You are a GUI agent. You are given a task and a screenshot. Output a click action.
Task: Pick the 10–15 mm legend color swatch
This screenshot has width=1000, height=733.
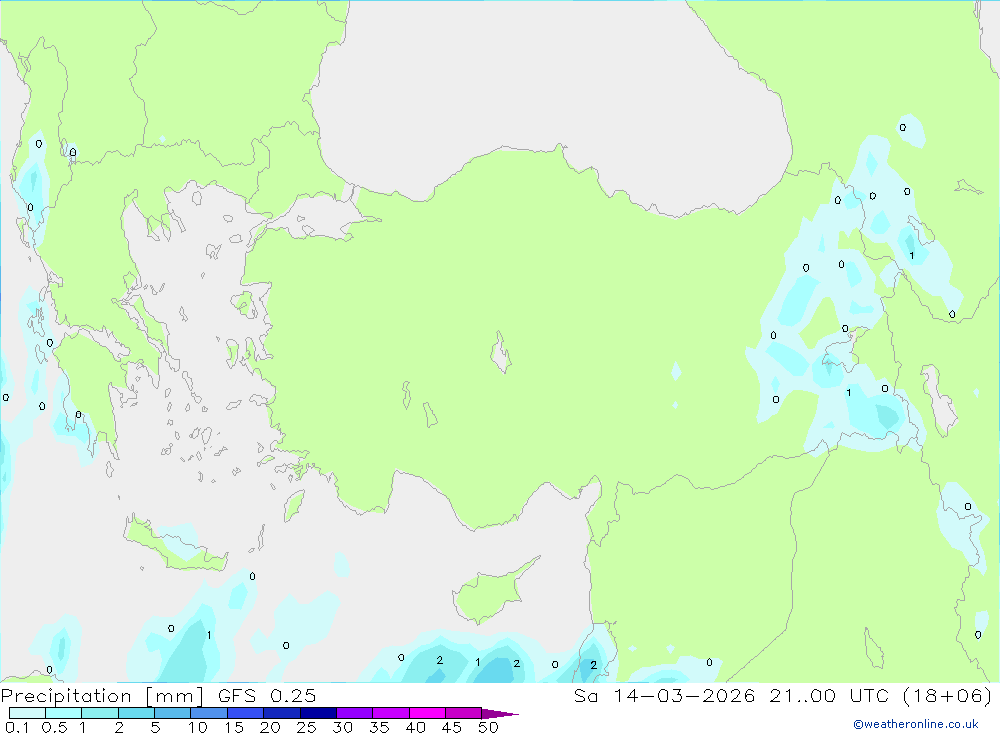209,713
